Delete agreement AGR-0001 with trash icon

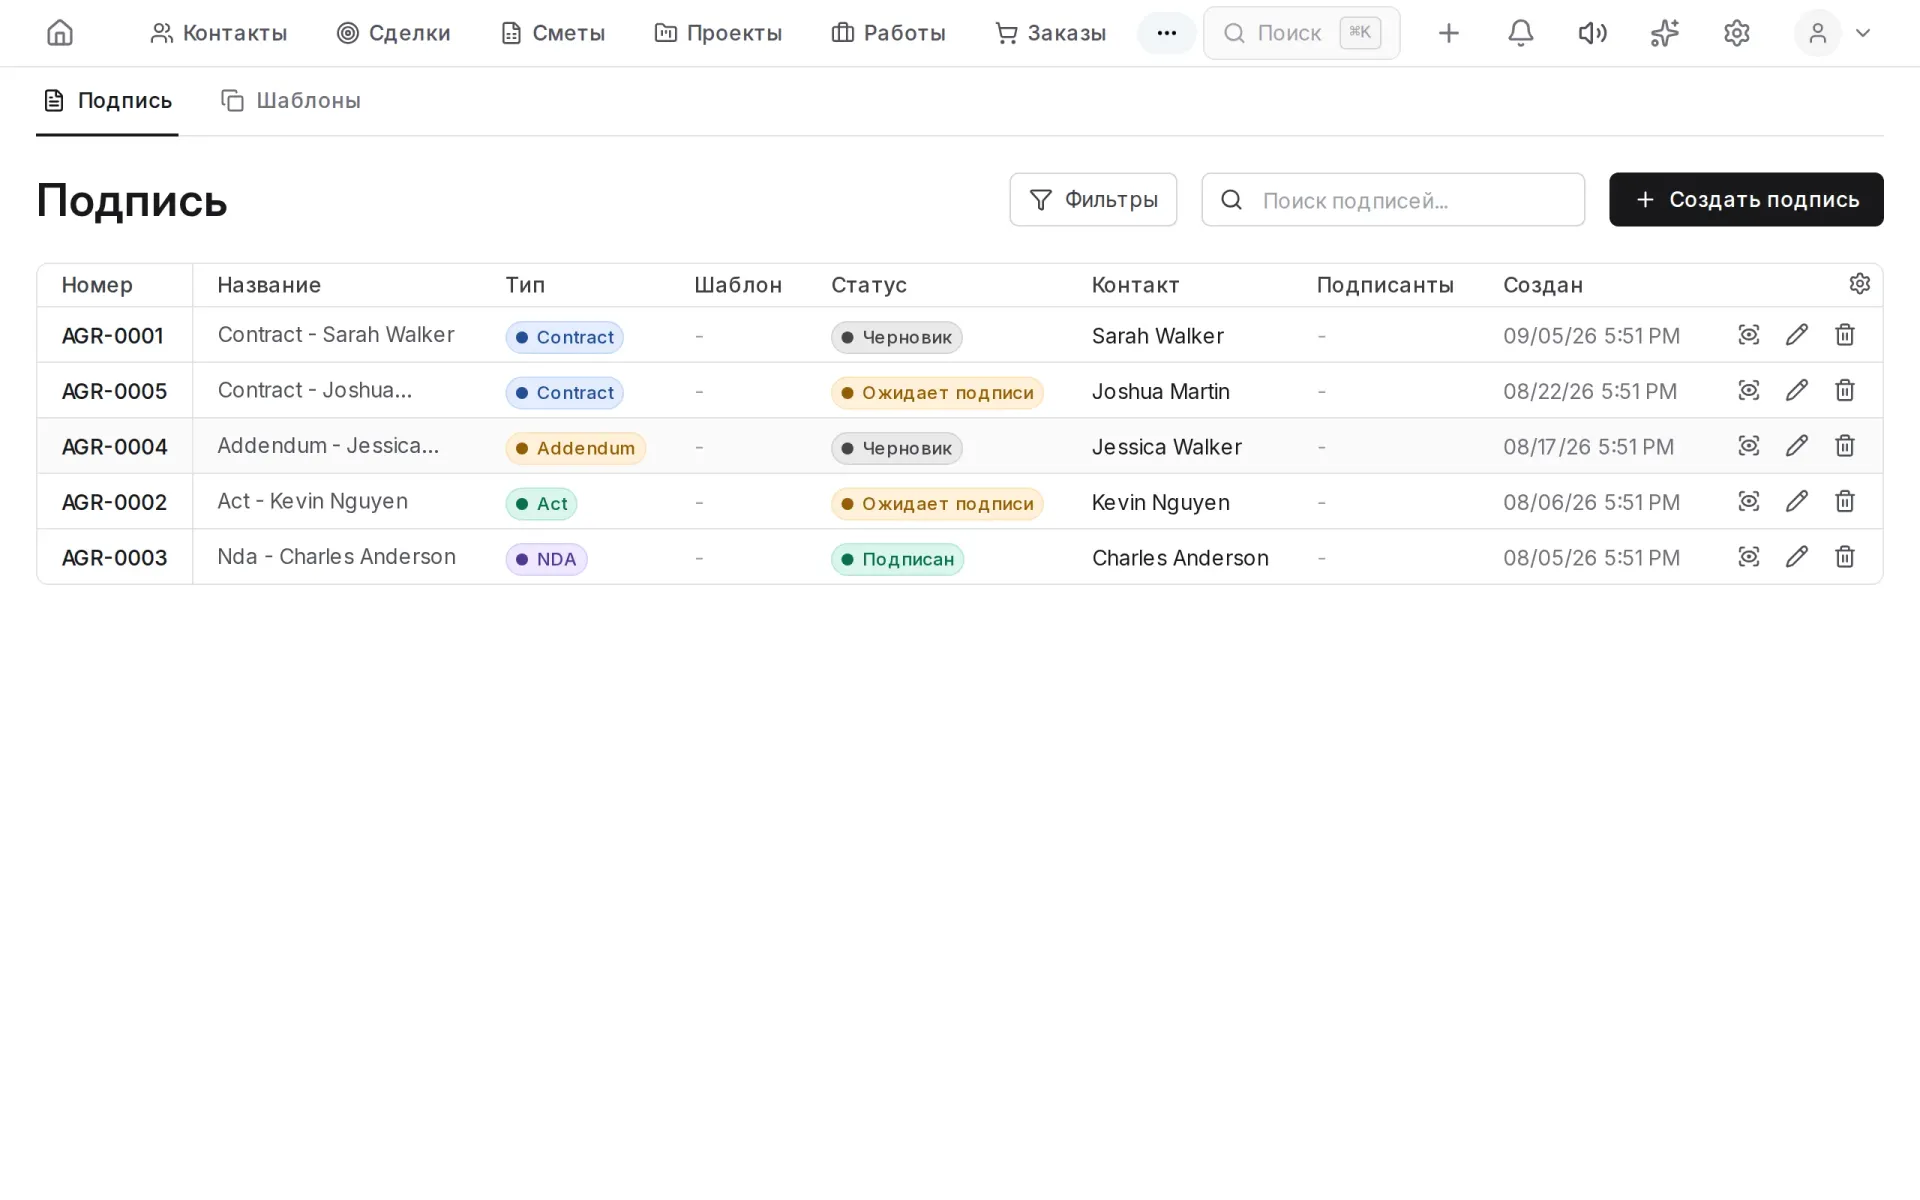coord(1844,335)
